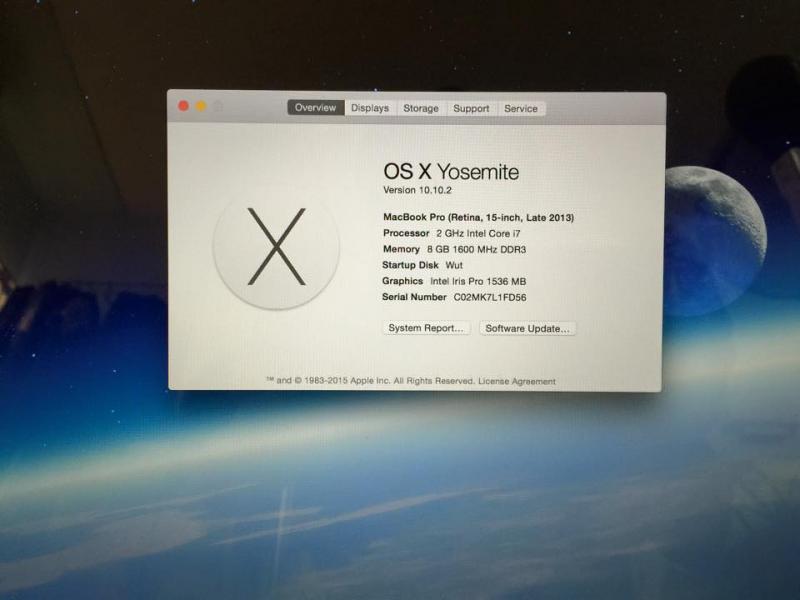Click the greyed-out zoom window button
The image size is (800, 600).
pyautogui.click(x=218, y=106)
